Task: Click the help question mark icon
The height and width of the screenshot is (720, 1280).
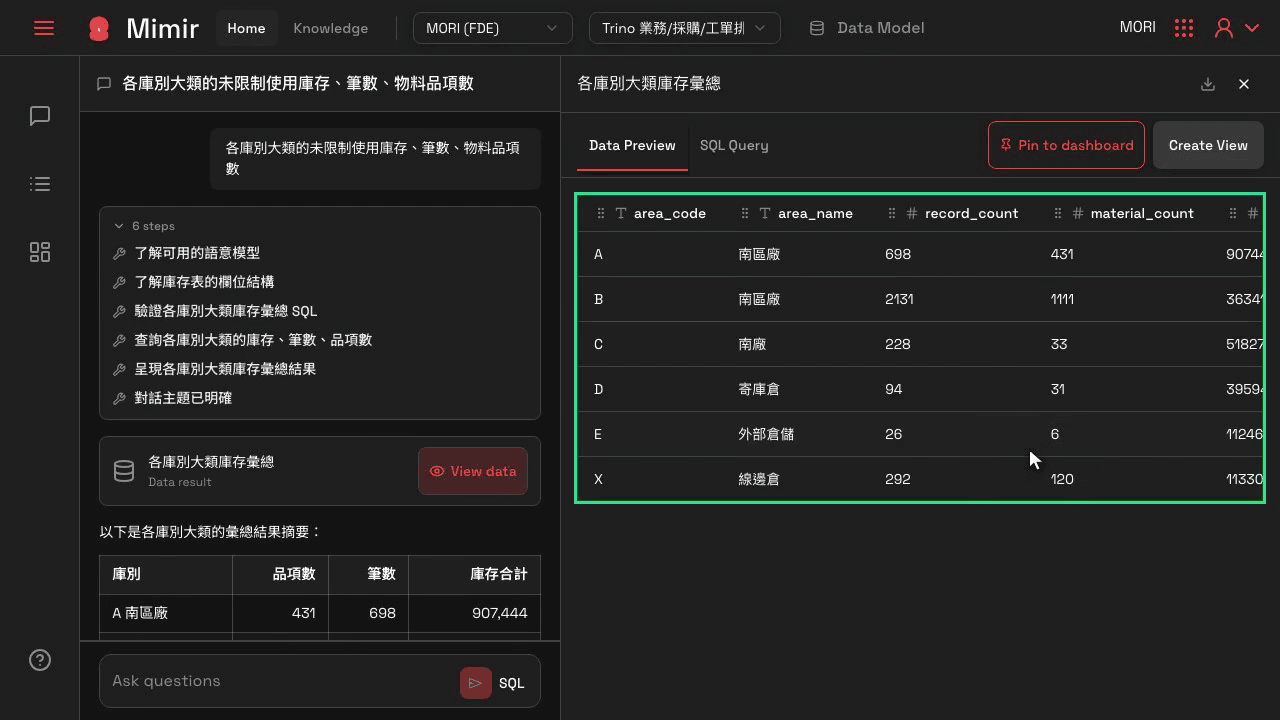Action: click(40, 660)
